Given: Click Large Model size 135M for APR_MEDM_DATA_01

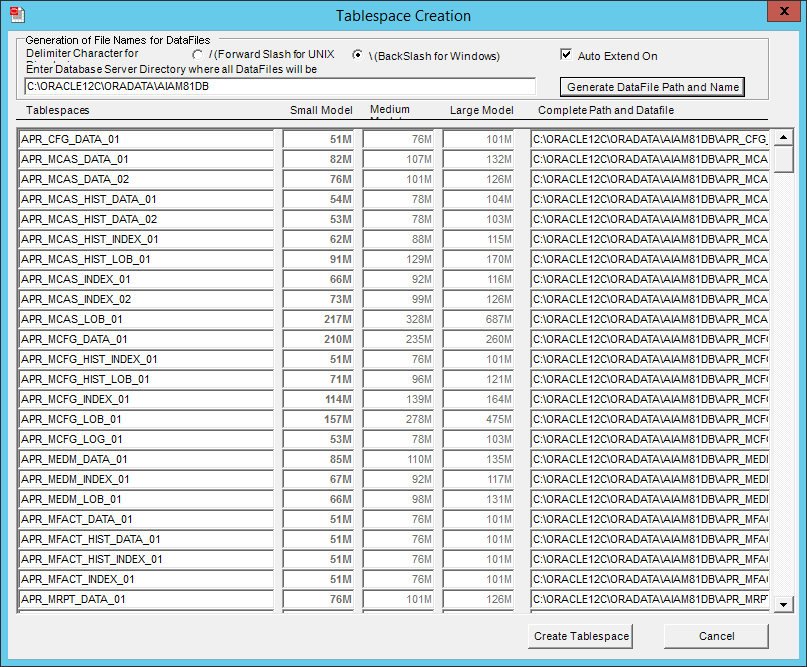Looking at the screenshot, I should [x=478, y=460].
